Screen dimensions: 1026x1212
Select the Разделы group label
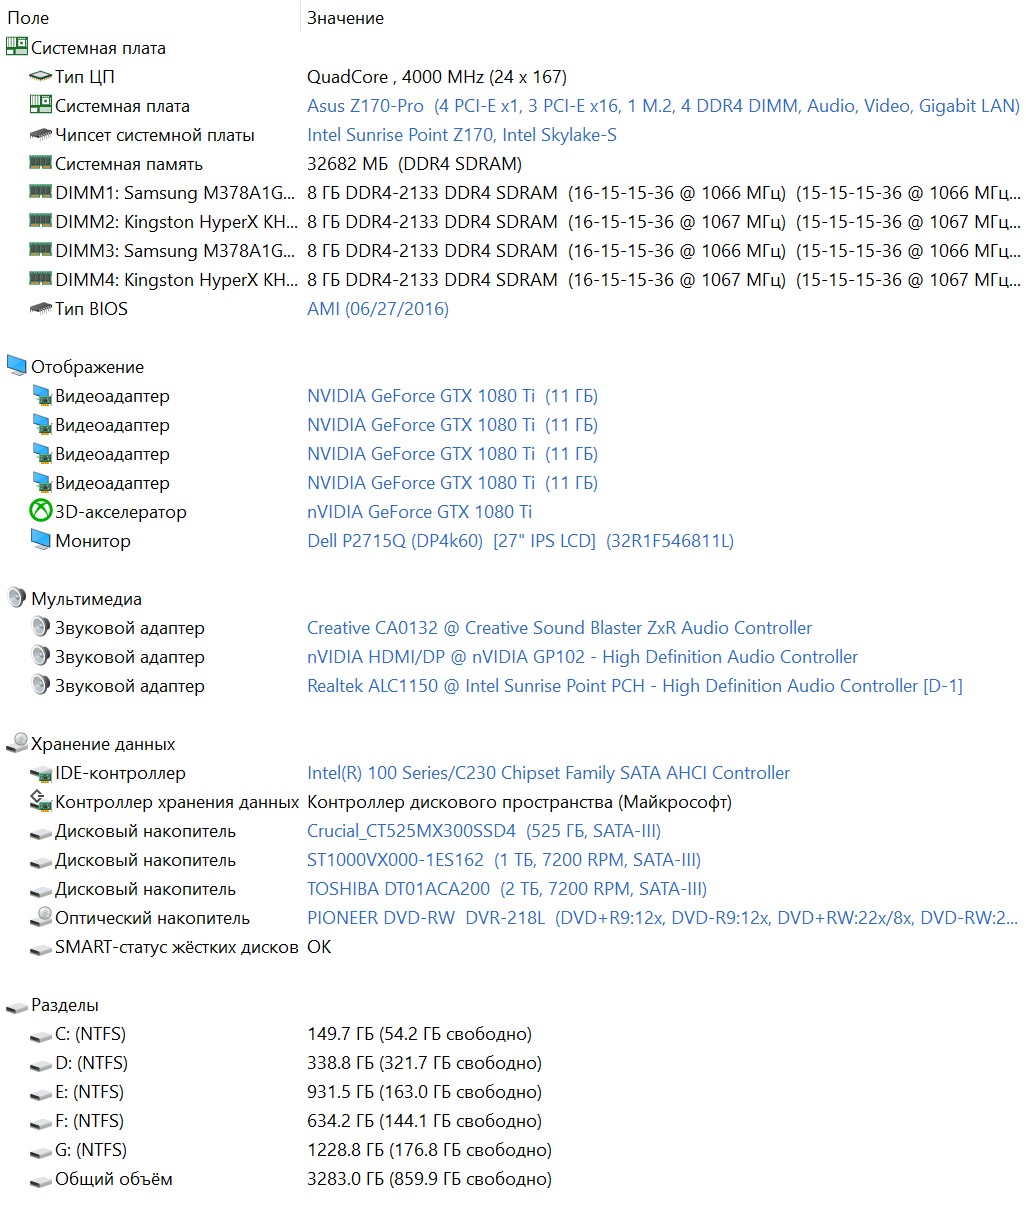point(65,1004)
